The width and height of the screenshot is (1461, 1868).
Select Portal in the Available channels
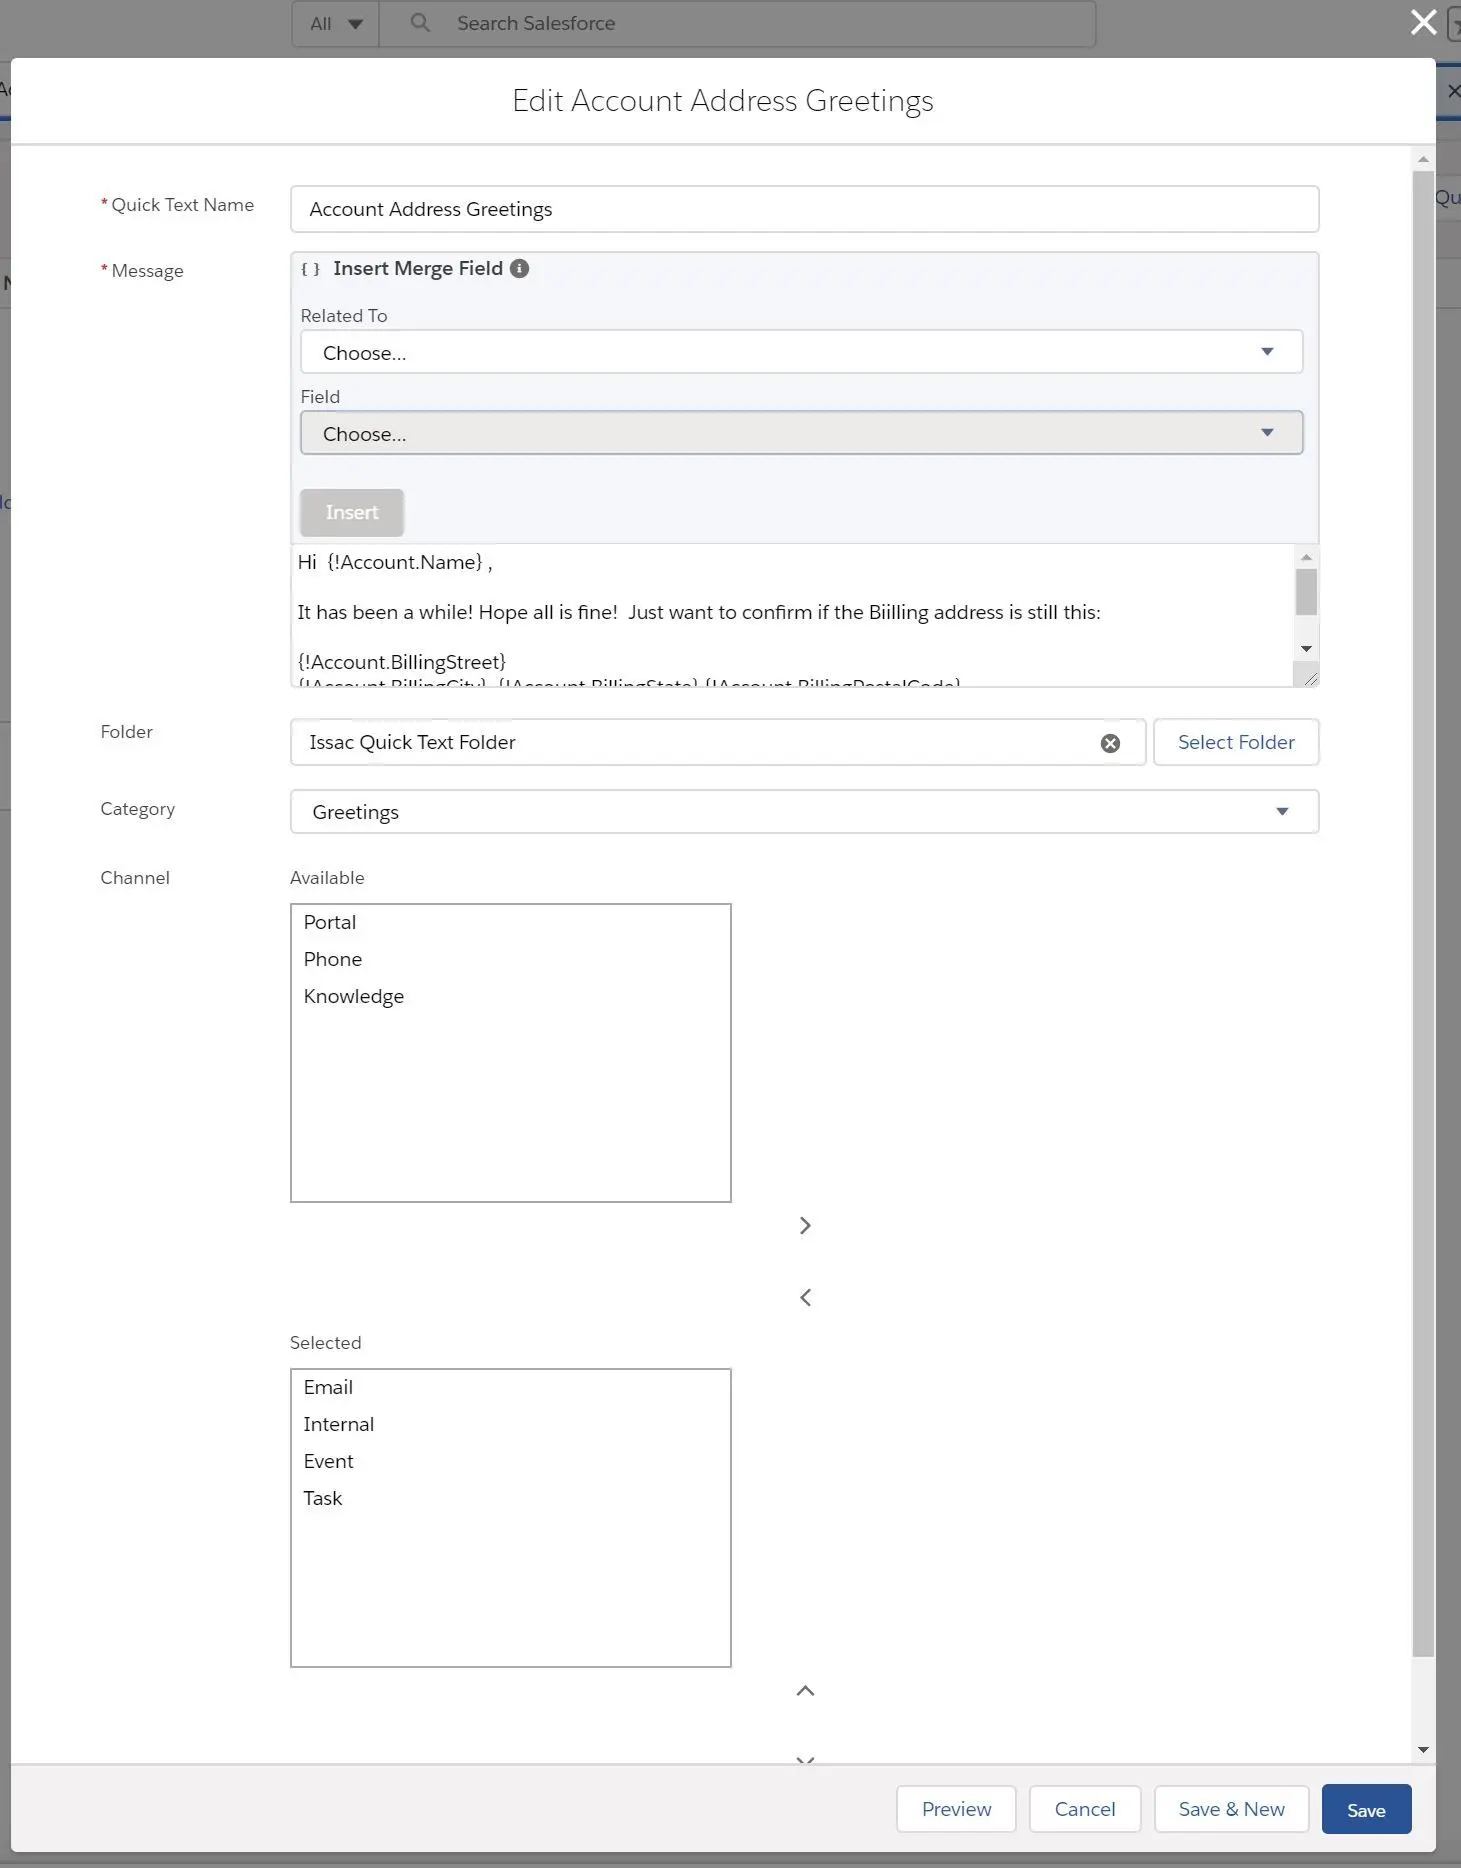coord(510,922)
